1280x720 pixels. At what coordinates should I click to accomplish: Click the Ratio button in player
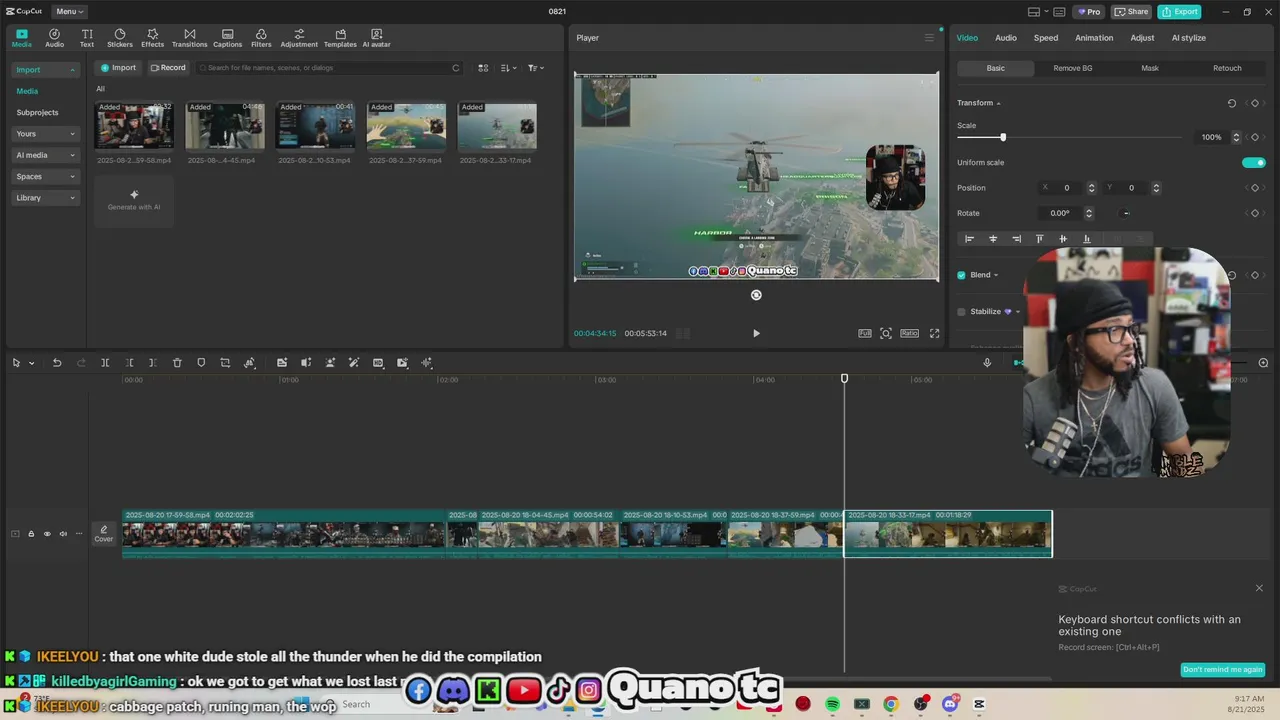[909, 333]
